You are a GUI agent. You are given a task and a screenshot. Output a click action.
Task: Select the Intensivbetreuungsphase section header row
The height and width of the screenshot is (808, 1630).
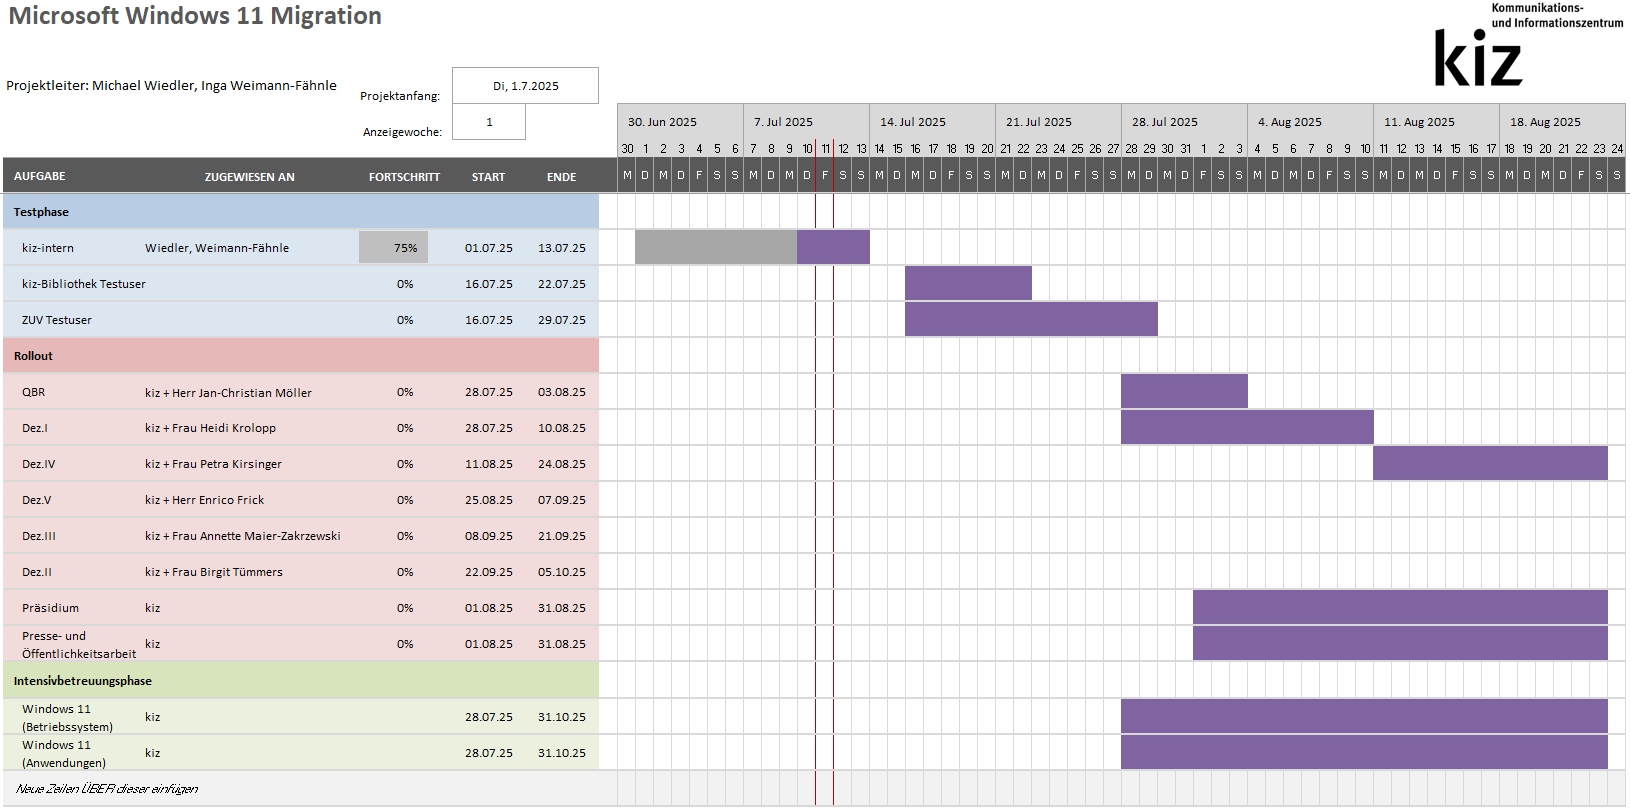300,681
